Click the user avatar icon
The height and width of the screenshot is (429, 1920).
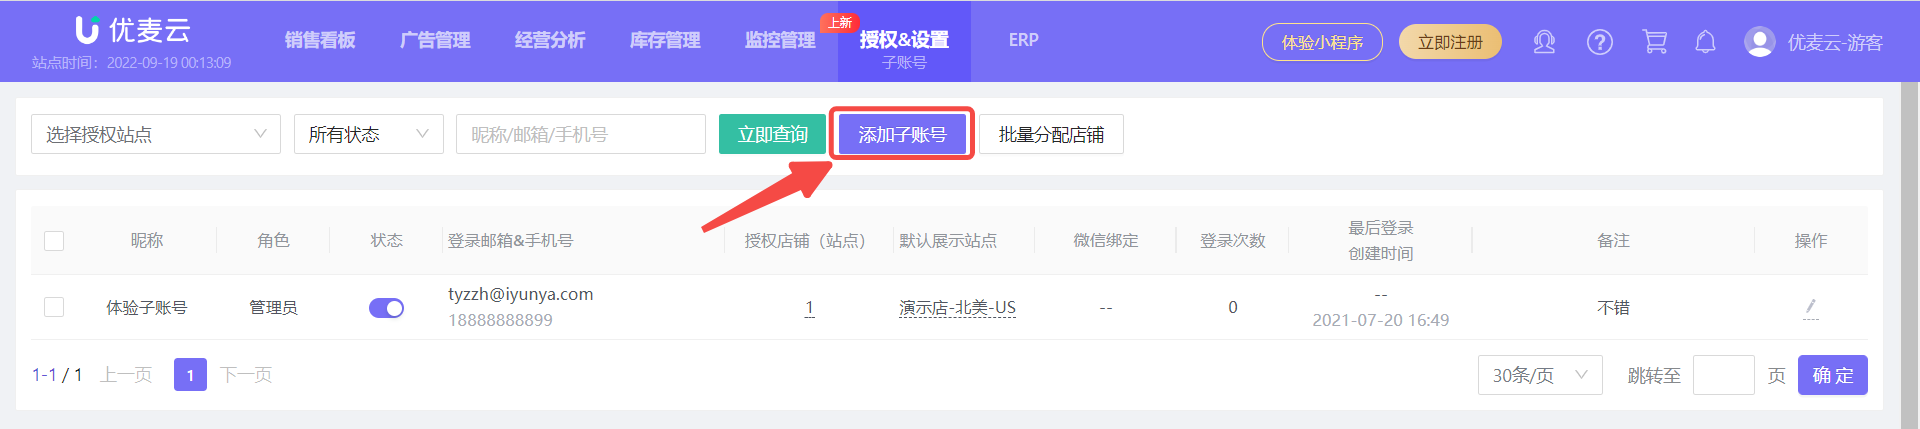tap(1760, 42)
